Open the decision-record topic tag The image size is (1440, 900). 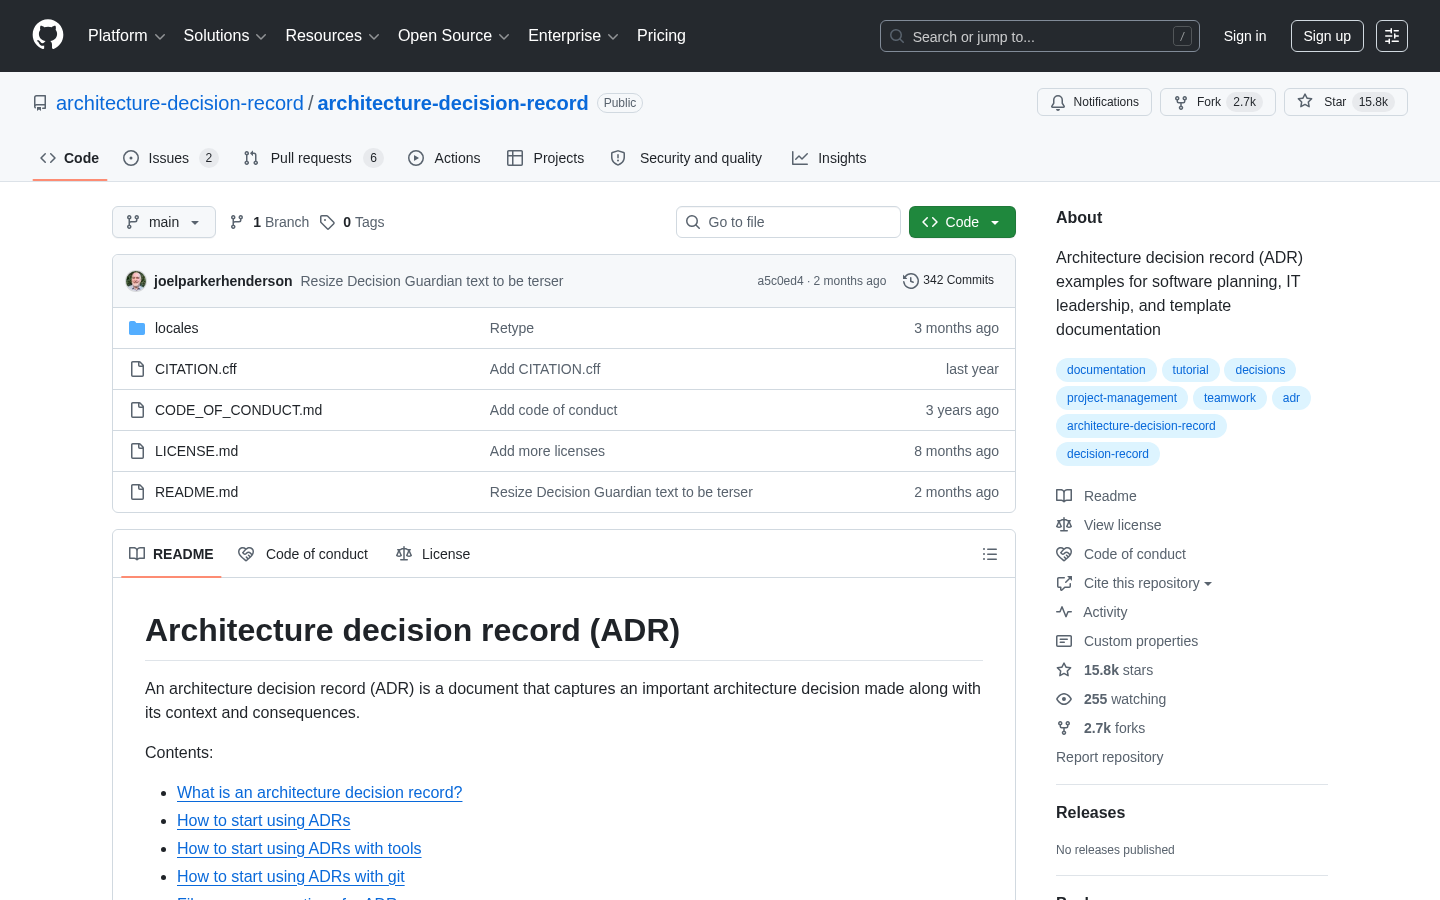1108,454
